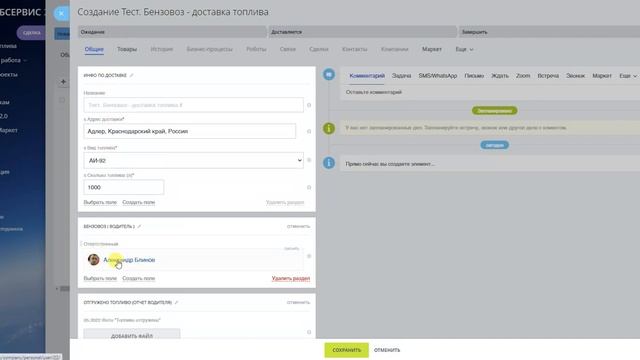The height and width of the screenshot is (360, 640).
Task: Edit the first section title pencil icon
Action: [x=131, y=76]
